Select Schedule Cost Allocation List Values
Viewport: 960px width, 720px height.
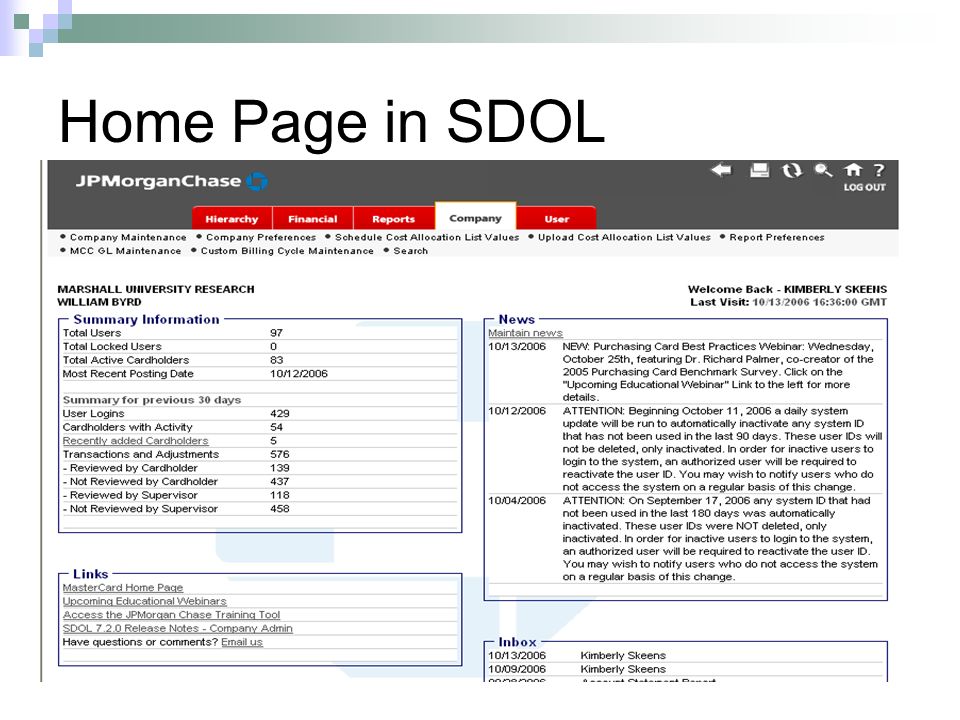pos(427,237)
